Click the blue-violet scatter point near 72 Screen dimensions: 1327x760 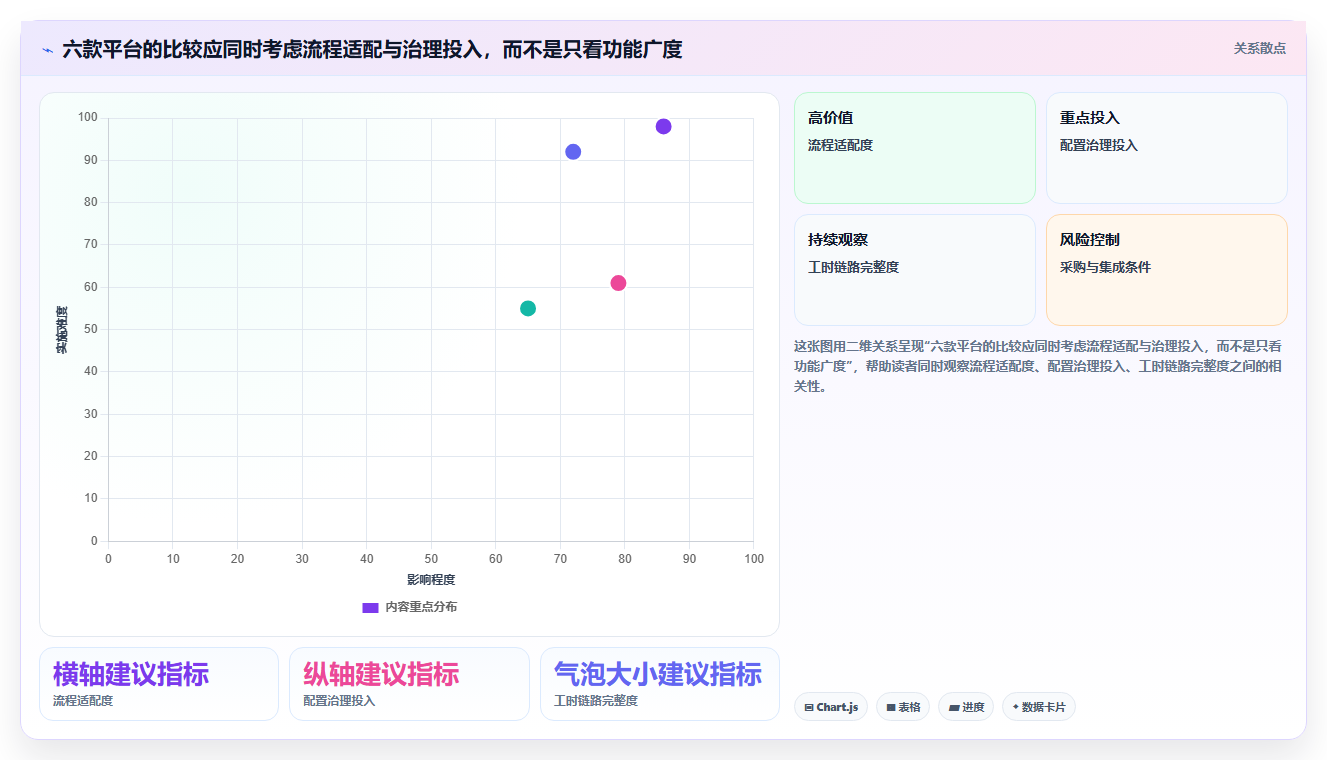(573, 152)
